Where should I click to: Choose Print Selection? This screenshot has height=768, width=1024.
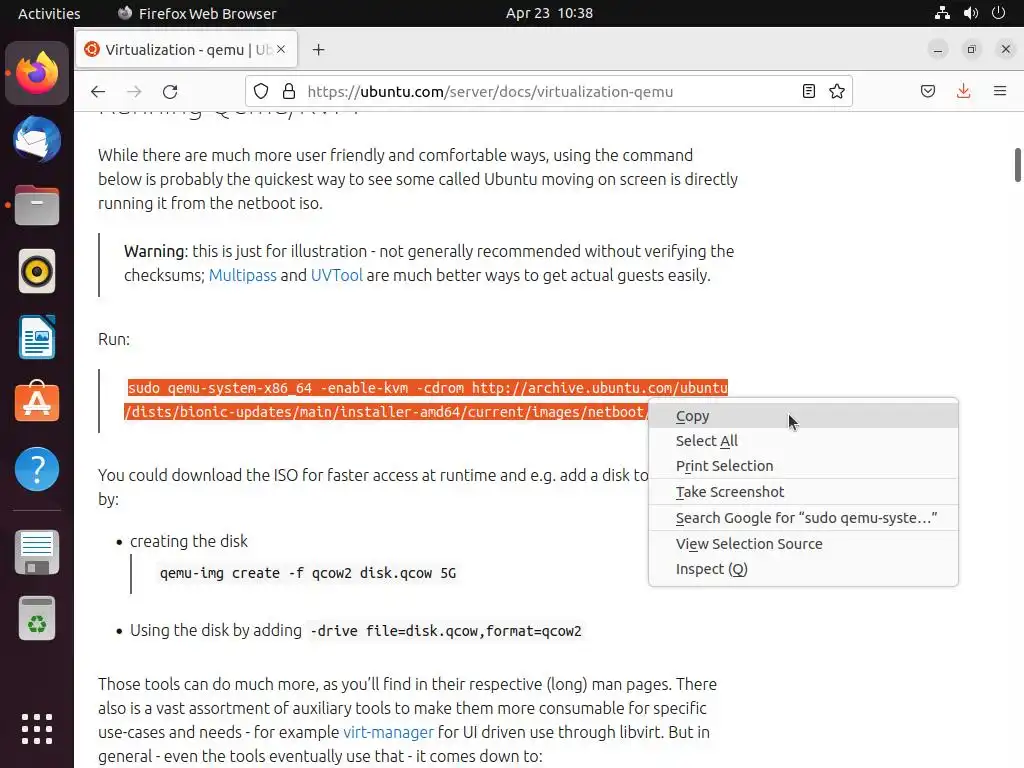click(x=803, y=466)
